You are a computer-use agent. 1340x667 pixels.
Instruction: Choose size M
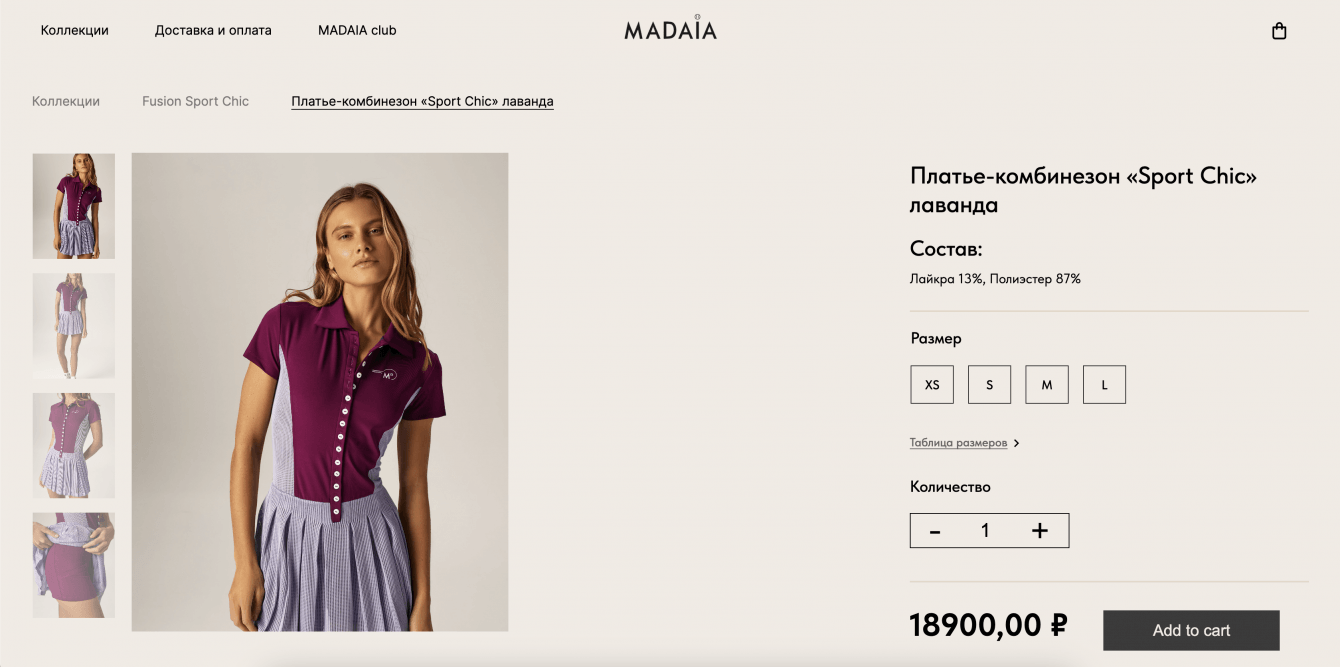1047,384
